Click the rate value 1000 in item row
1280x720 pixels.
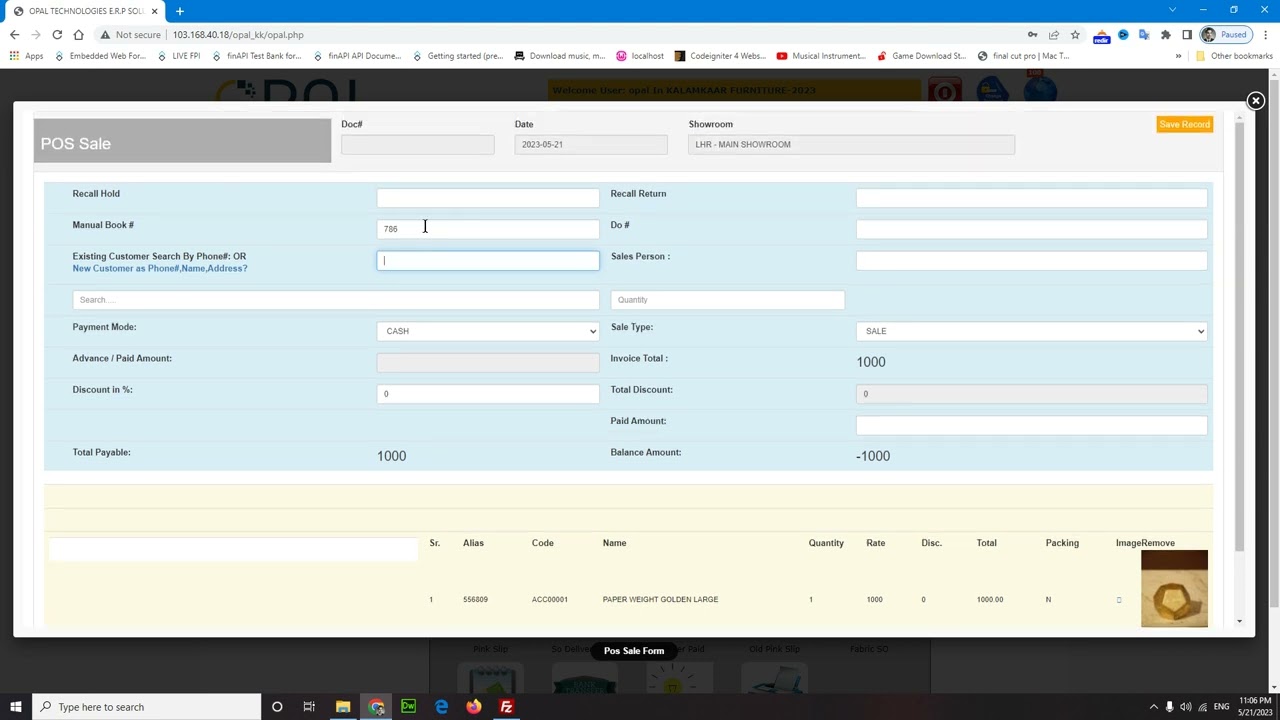coord(874,600)
